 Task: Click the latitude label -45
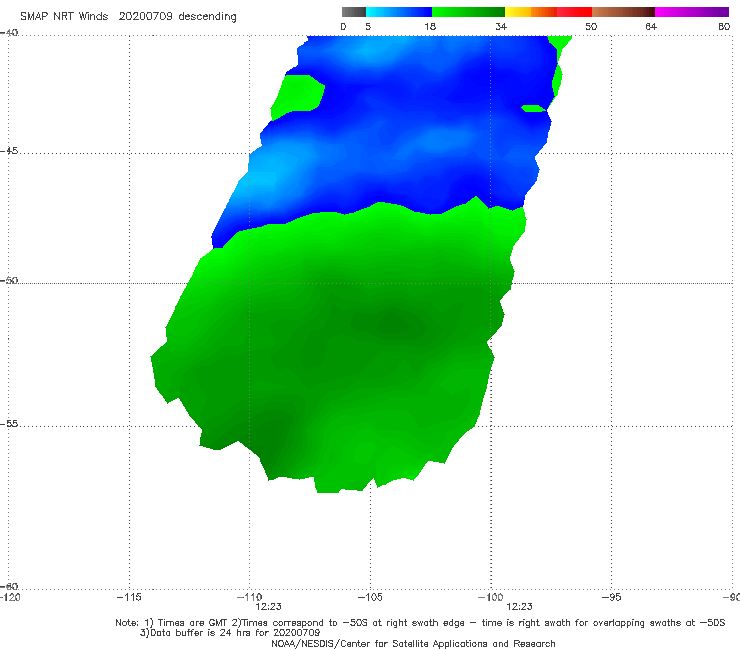(x=9, y=151)
